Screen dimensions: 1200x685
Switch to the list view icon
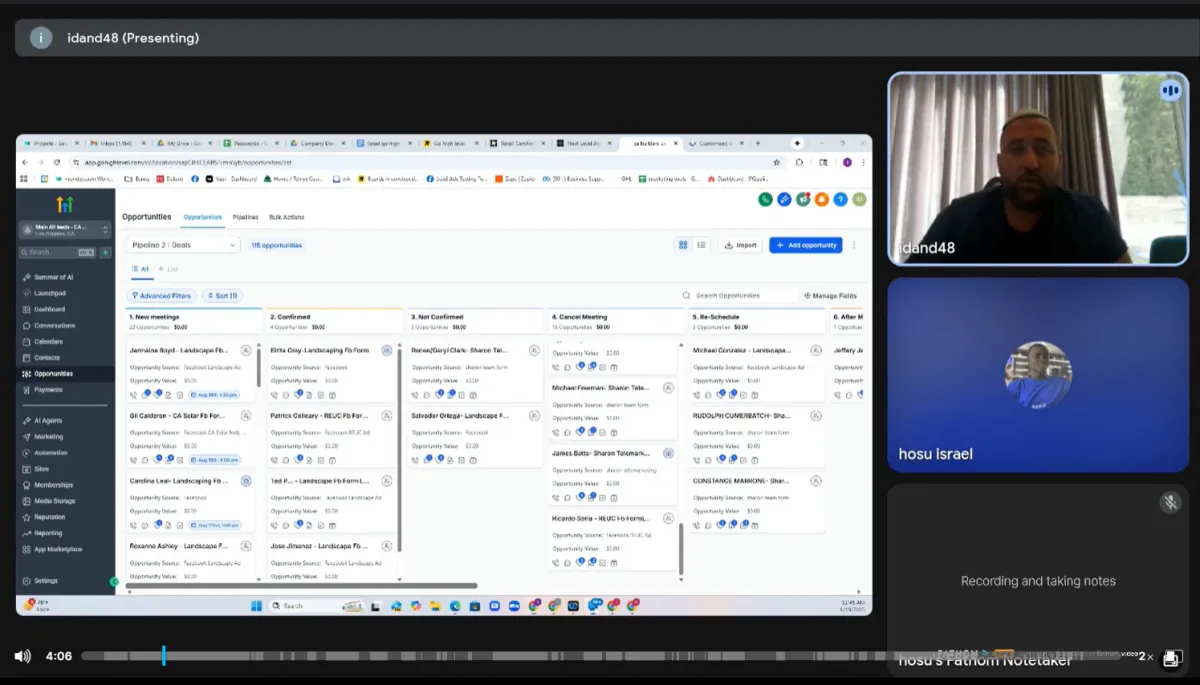[x=701, y=245]
